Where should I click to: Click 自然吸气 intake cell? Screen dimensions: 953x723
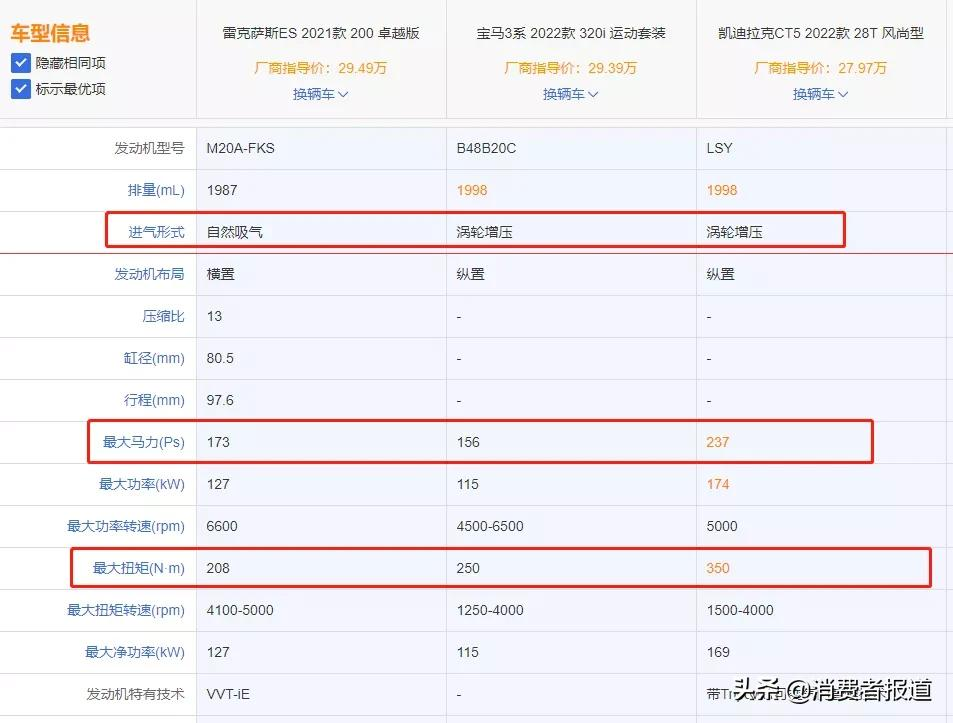235,232
